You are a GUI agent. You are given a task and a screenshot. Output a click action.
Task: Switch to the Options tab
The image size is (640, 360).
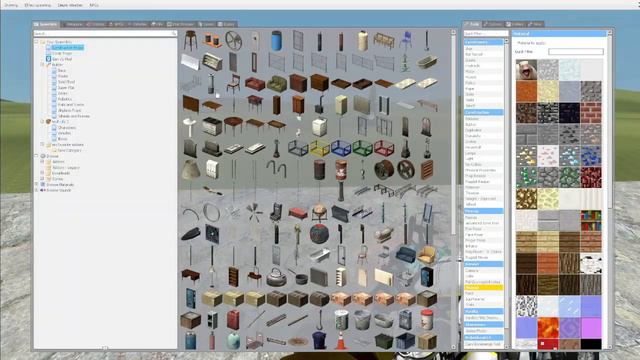click(493, 24)
